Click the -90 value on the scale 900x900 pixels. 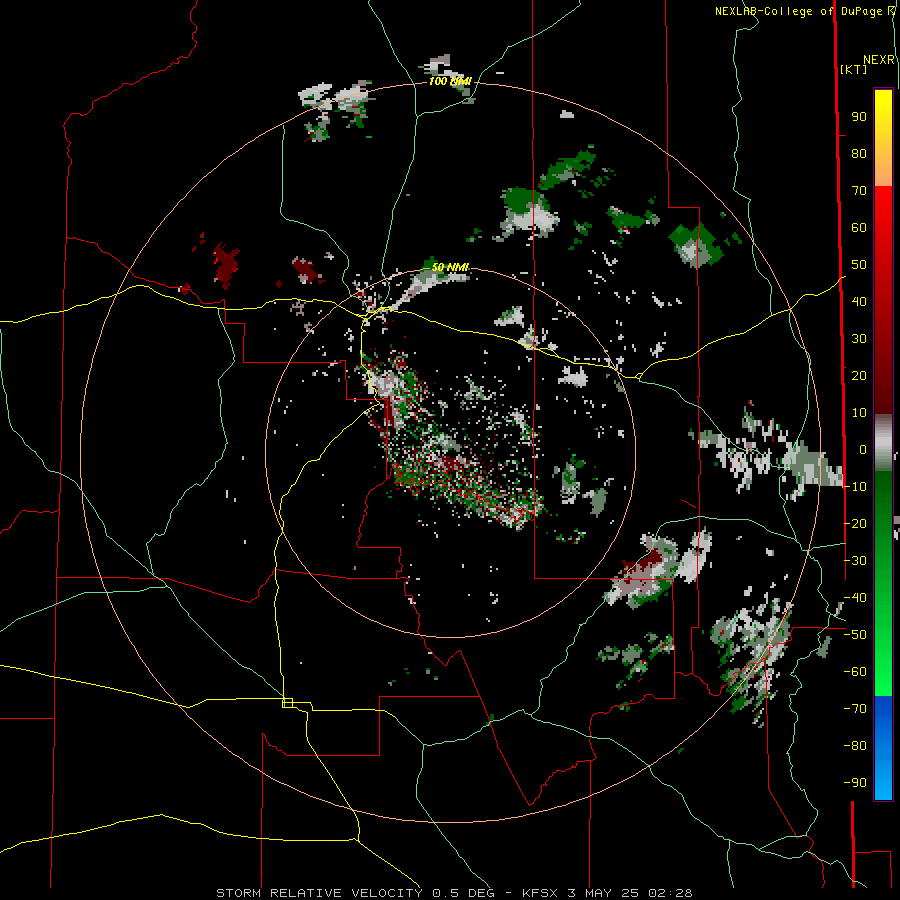click(855, 783)
